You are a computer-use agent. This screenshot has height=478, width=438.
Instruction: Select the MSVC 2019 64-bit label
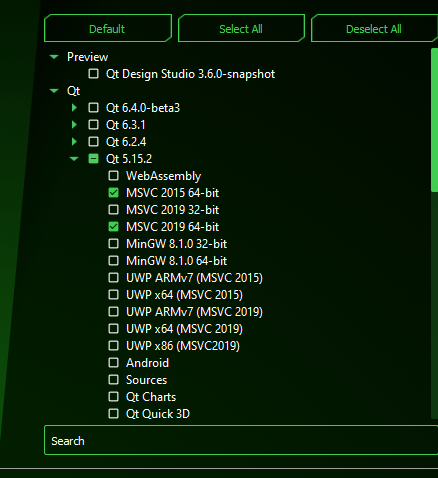click(x=172, y=227)
